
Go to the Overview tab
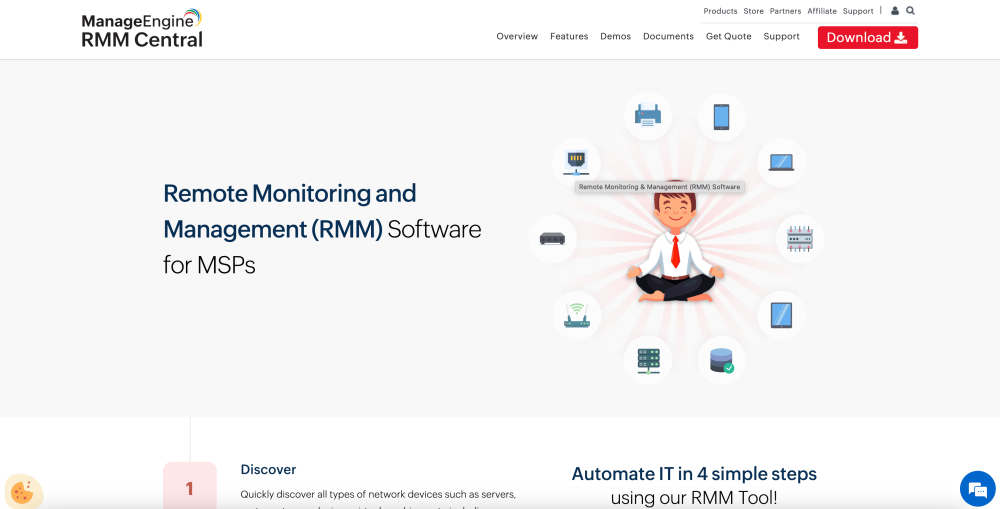click(517, 36)
